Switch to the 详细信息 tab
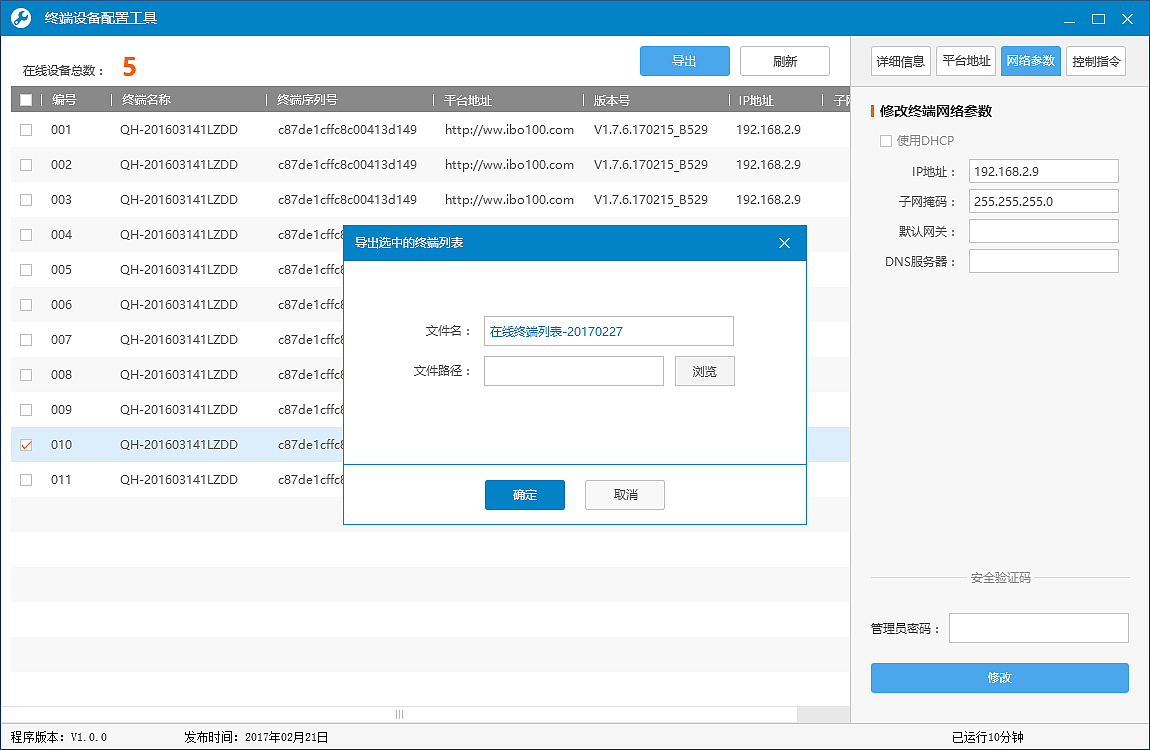 [x=900, y=60]
